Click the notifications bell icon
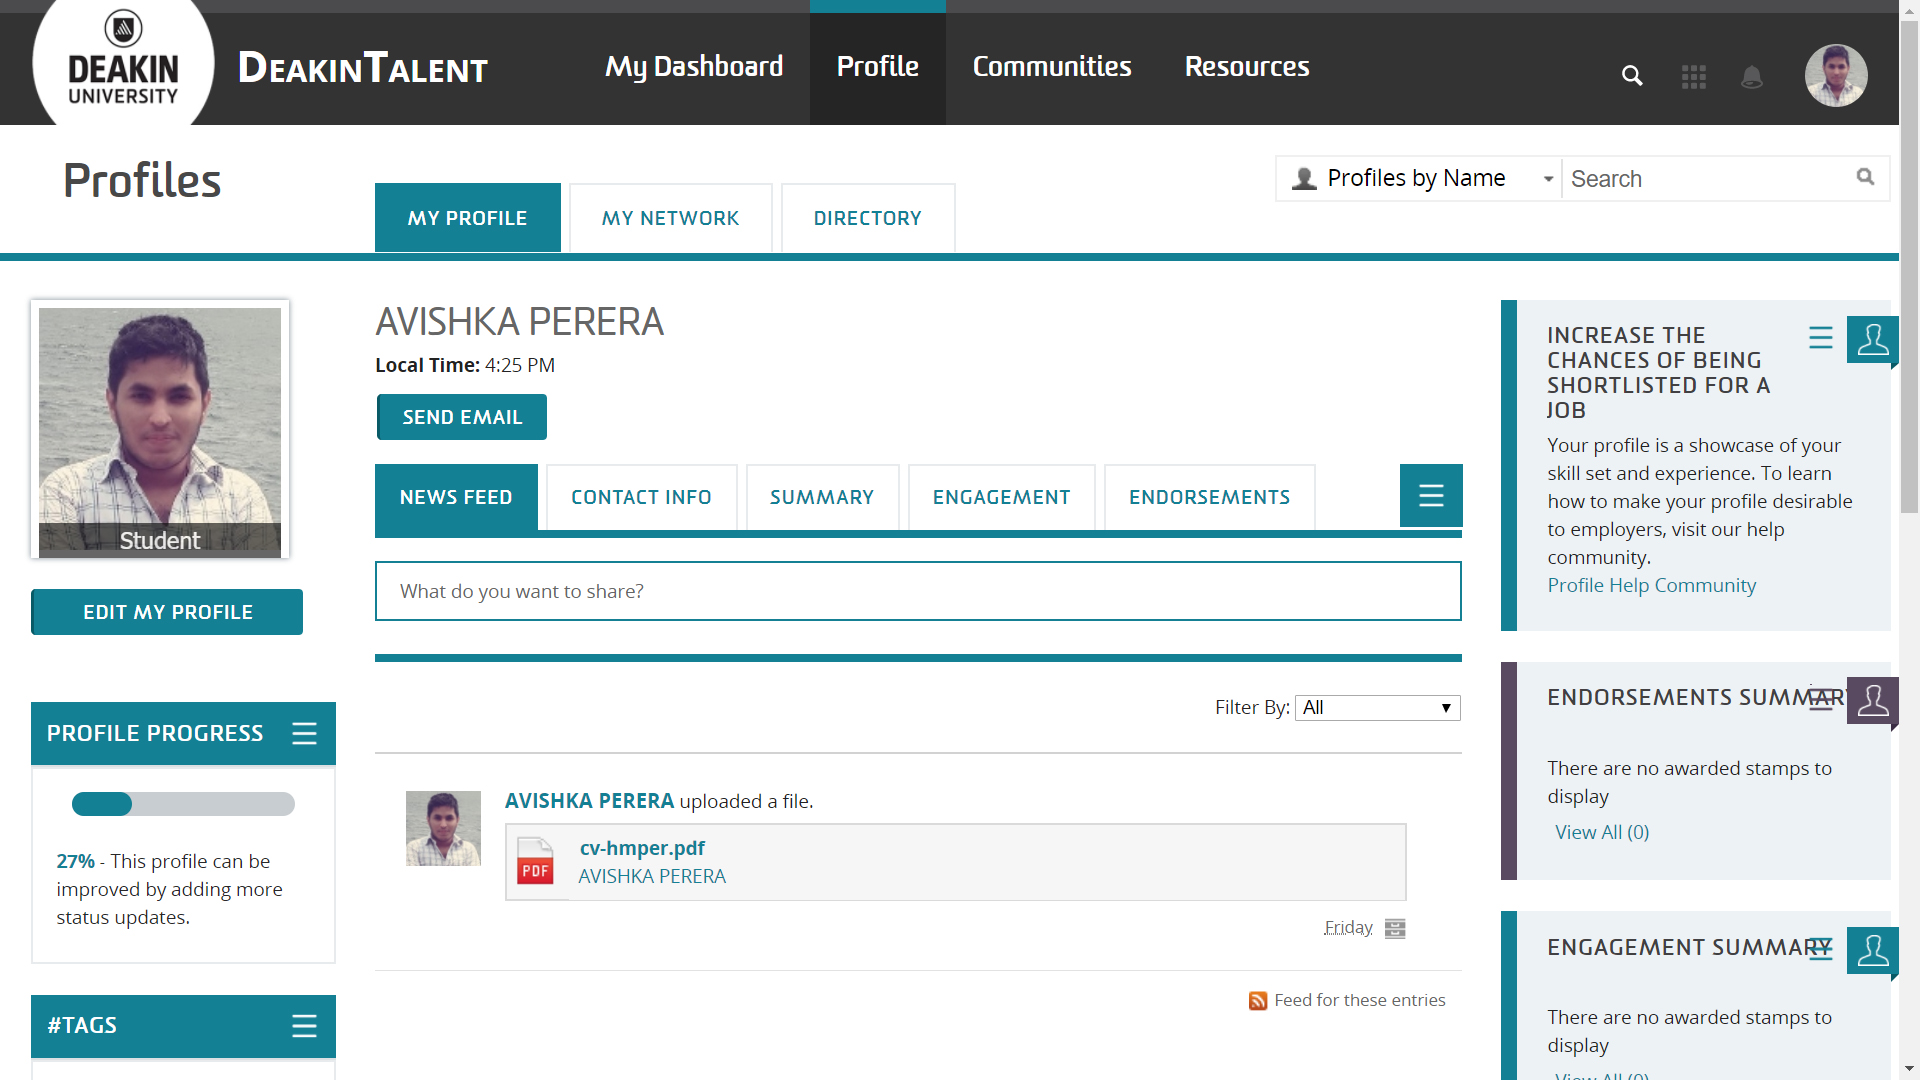 [1752, 77]
